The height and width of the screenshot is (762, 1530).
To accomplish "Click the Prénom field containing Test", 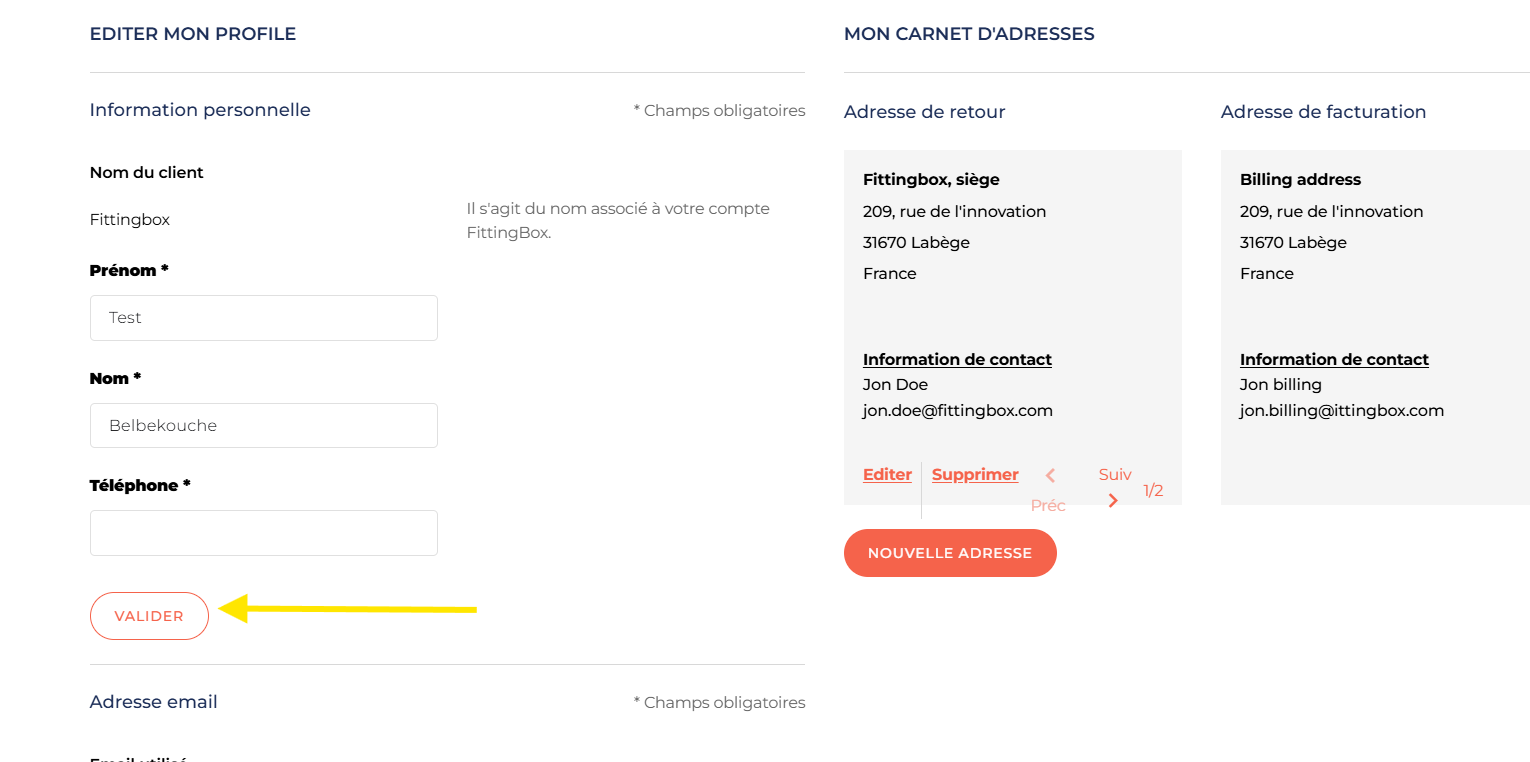I will click(x=263, y=318).
